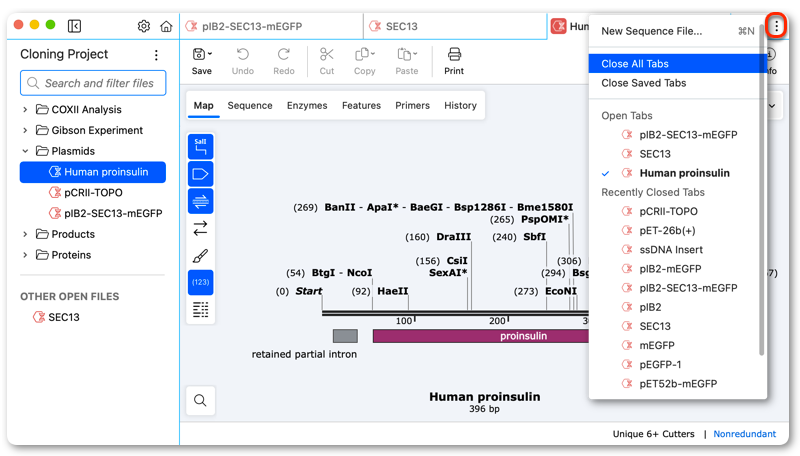The height and width of the screenshot is (456, 800).
Task: Click the Redo toolbar button
Action: (284, 61)
